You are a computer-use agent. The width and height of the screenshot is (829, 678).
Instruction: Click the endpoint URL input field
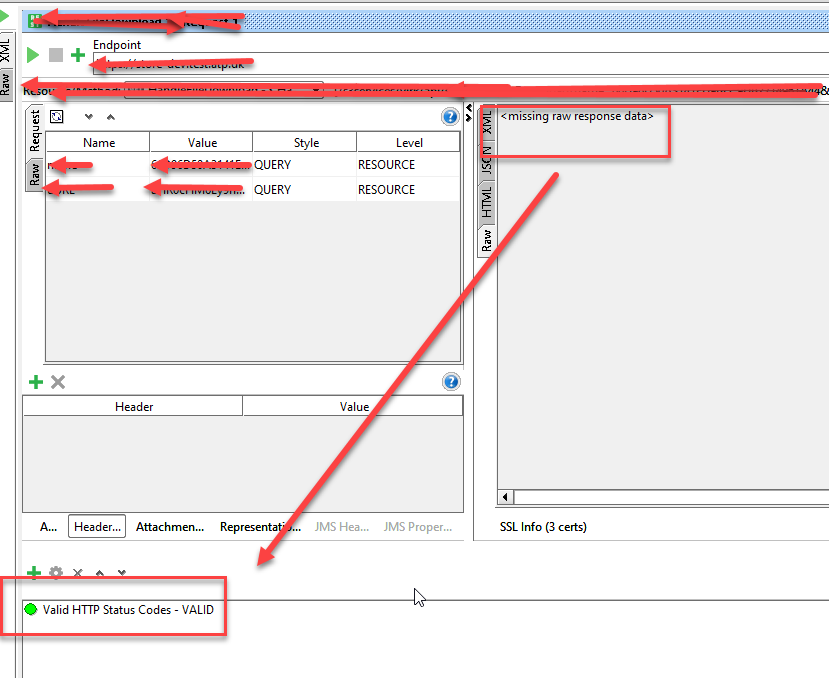[460, 64]
